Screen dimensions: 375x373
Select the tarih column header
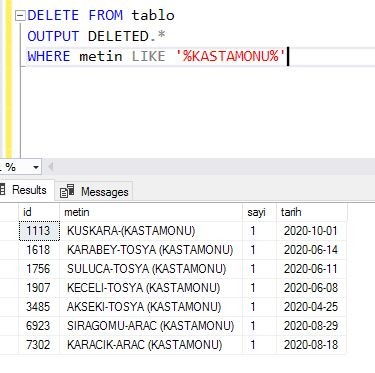(311, 212)
